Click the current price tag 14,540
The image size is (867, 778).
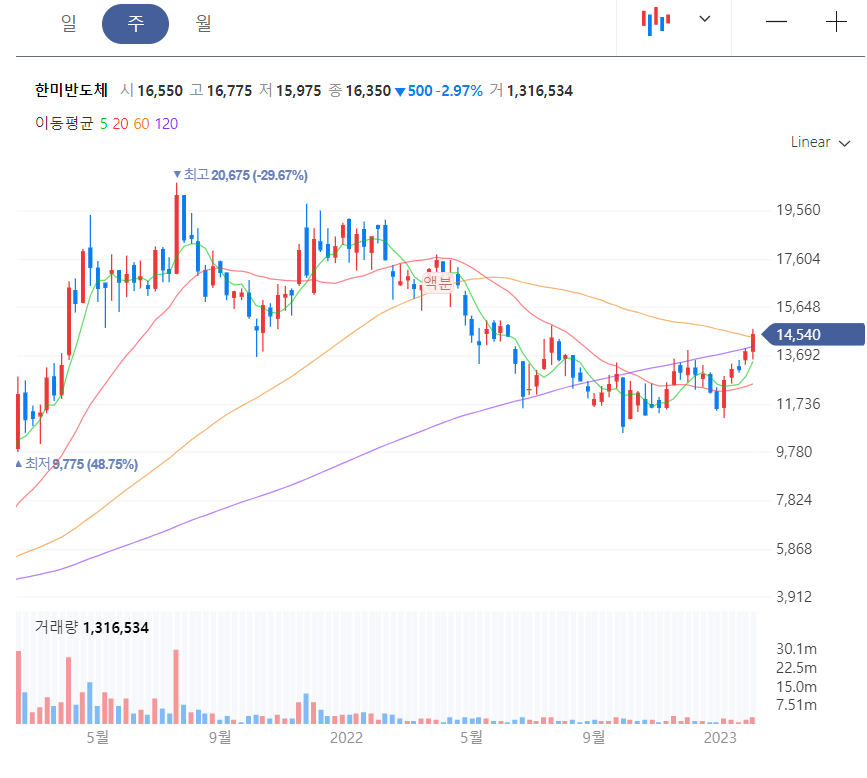coord(813,335)
